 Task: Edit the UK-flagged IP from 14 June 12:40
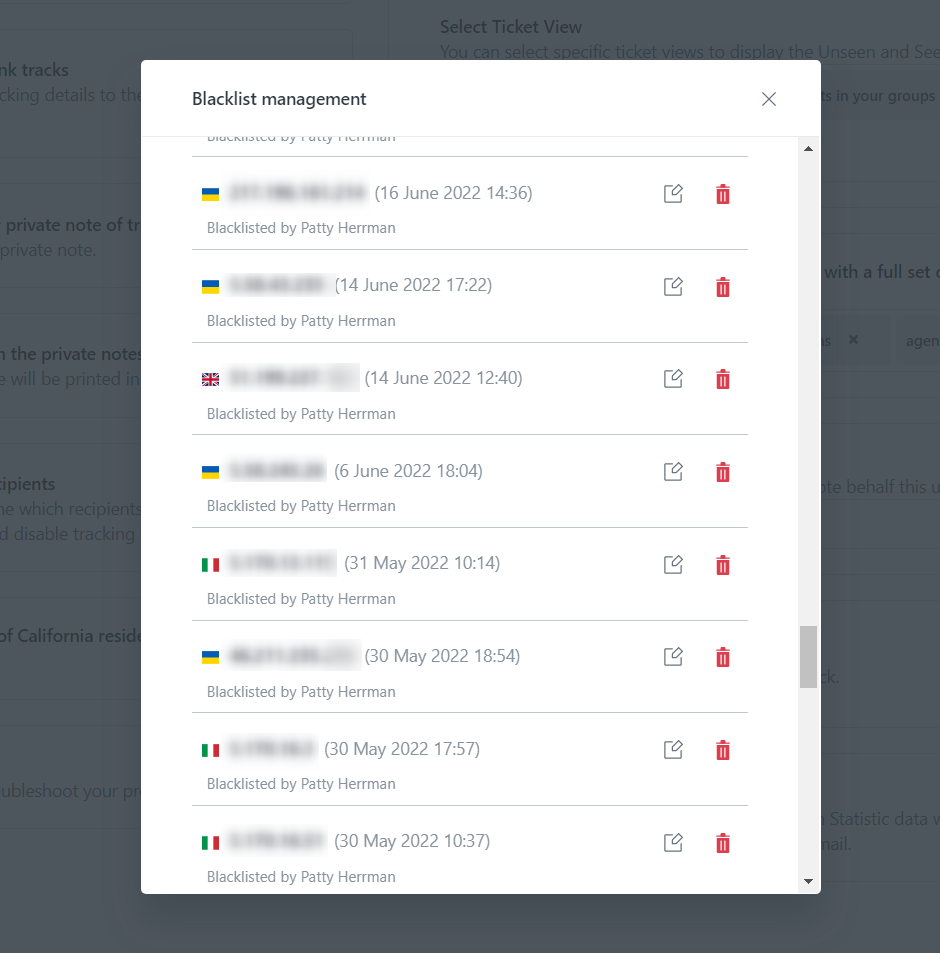pyautogui.click(x=673, y=379)
